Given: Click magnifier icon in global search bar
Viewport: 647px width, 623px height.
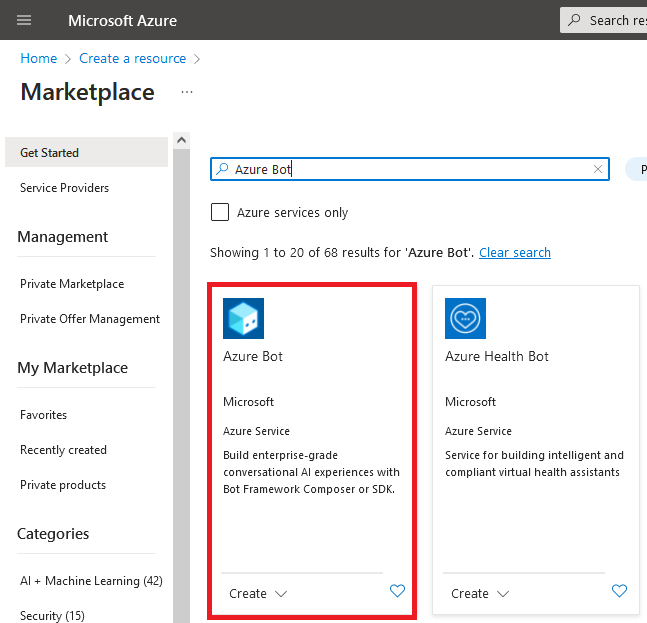Looking at the screenshot, I should (574, 20).
